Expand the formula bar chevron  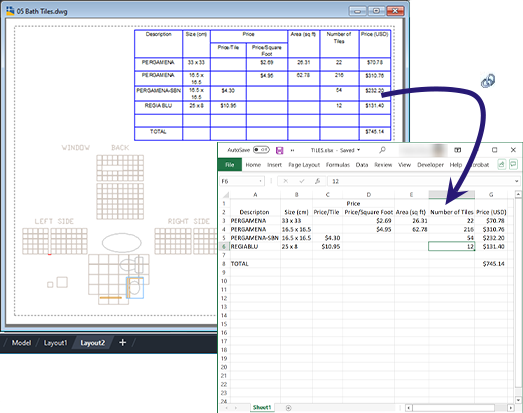click(516, 181)
